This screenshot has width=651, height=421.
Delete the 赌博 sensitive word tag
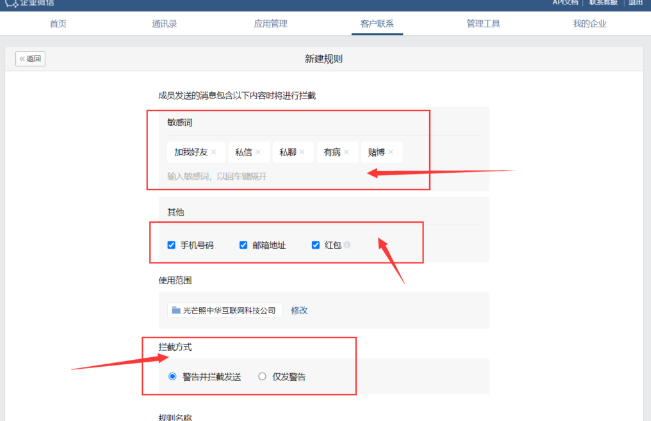click(391, 153)
